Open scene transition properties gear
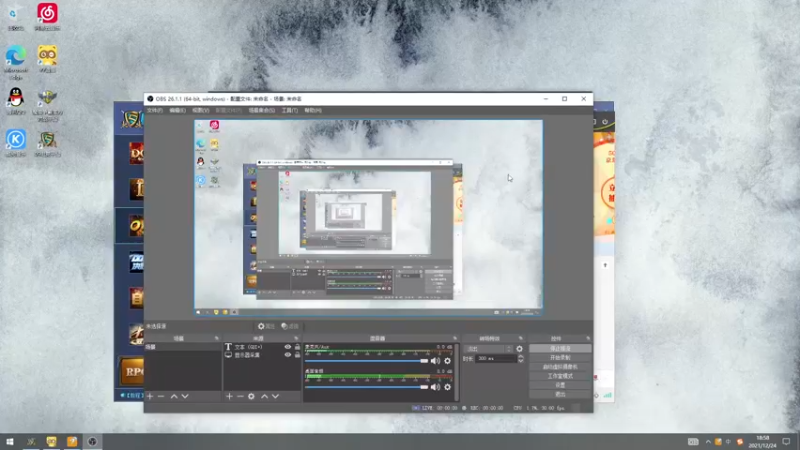The height and width of the screenshot is (450, 800). coord(519,349)
